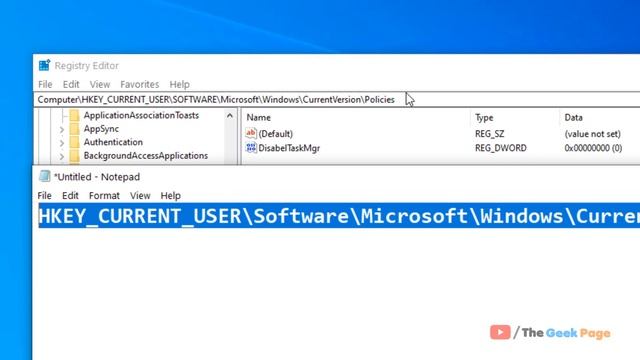Click the *Untitled - Notepad window title

click(97, 177)
